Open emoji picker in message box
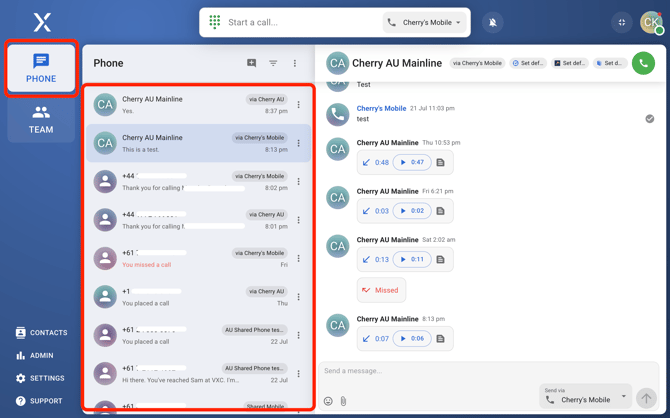Screen dimensions: 670x418 (x=328, y=401)
